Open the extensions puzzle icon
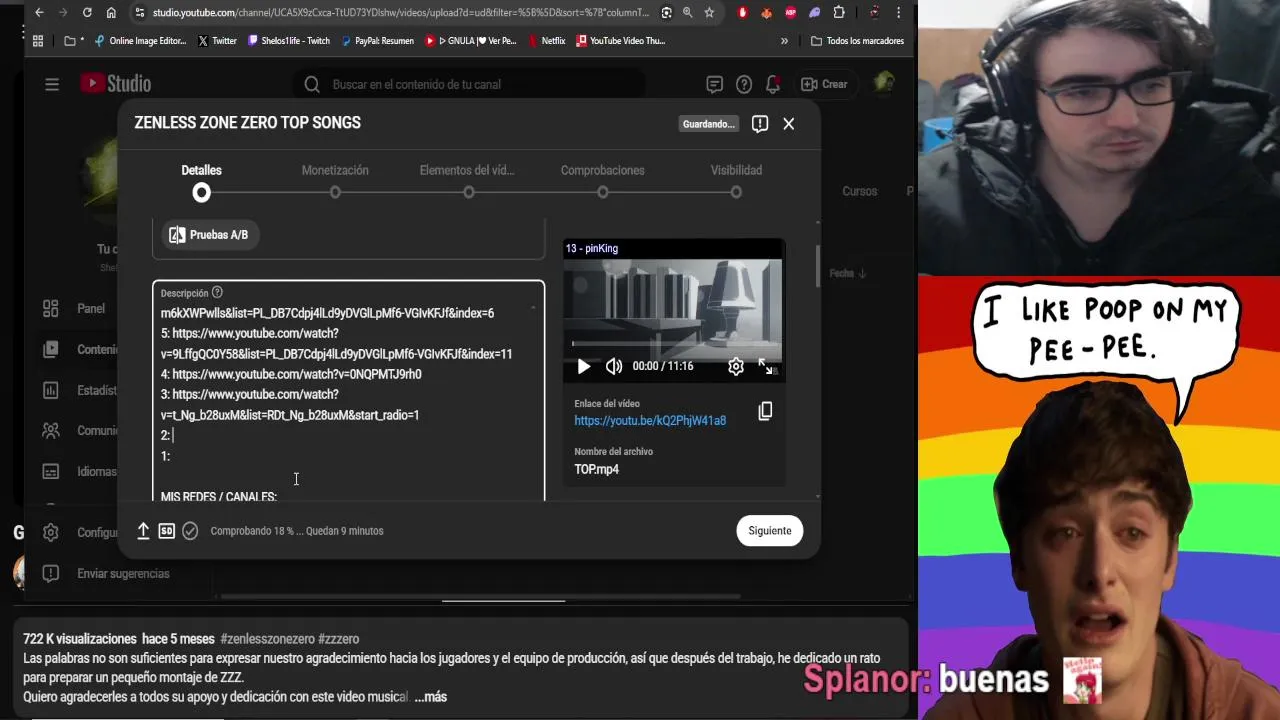The height and width of the screenshot is (720, 1280). tap(839, 13)
